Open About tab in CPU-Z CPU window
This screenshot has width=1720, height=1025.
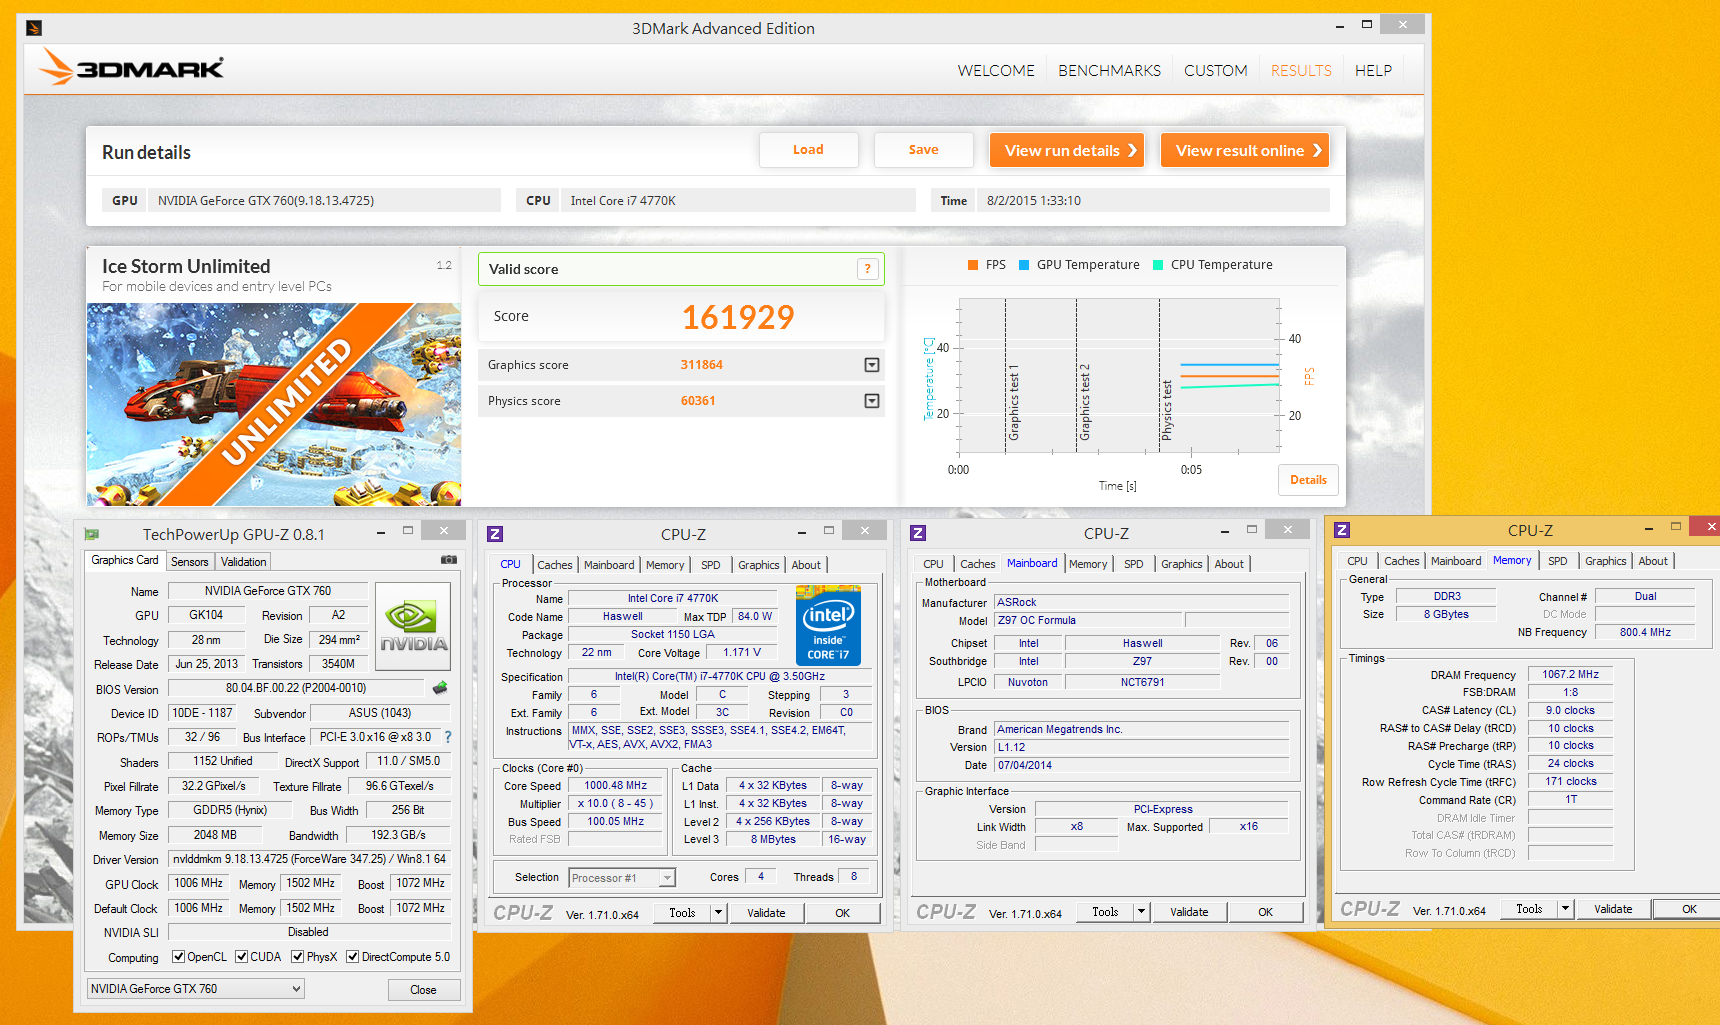806,565
